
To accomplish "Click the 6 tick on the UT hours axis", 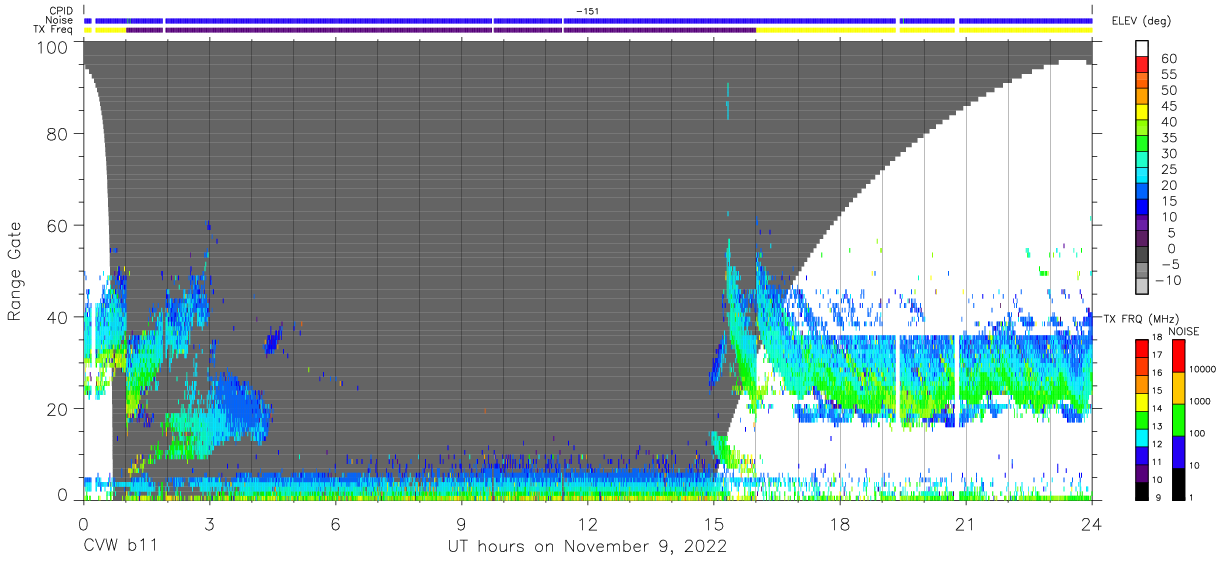I will coord(335,523).
